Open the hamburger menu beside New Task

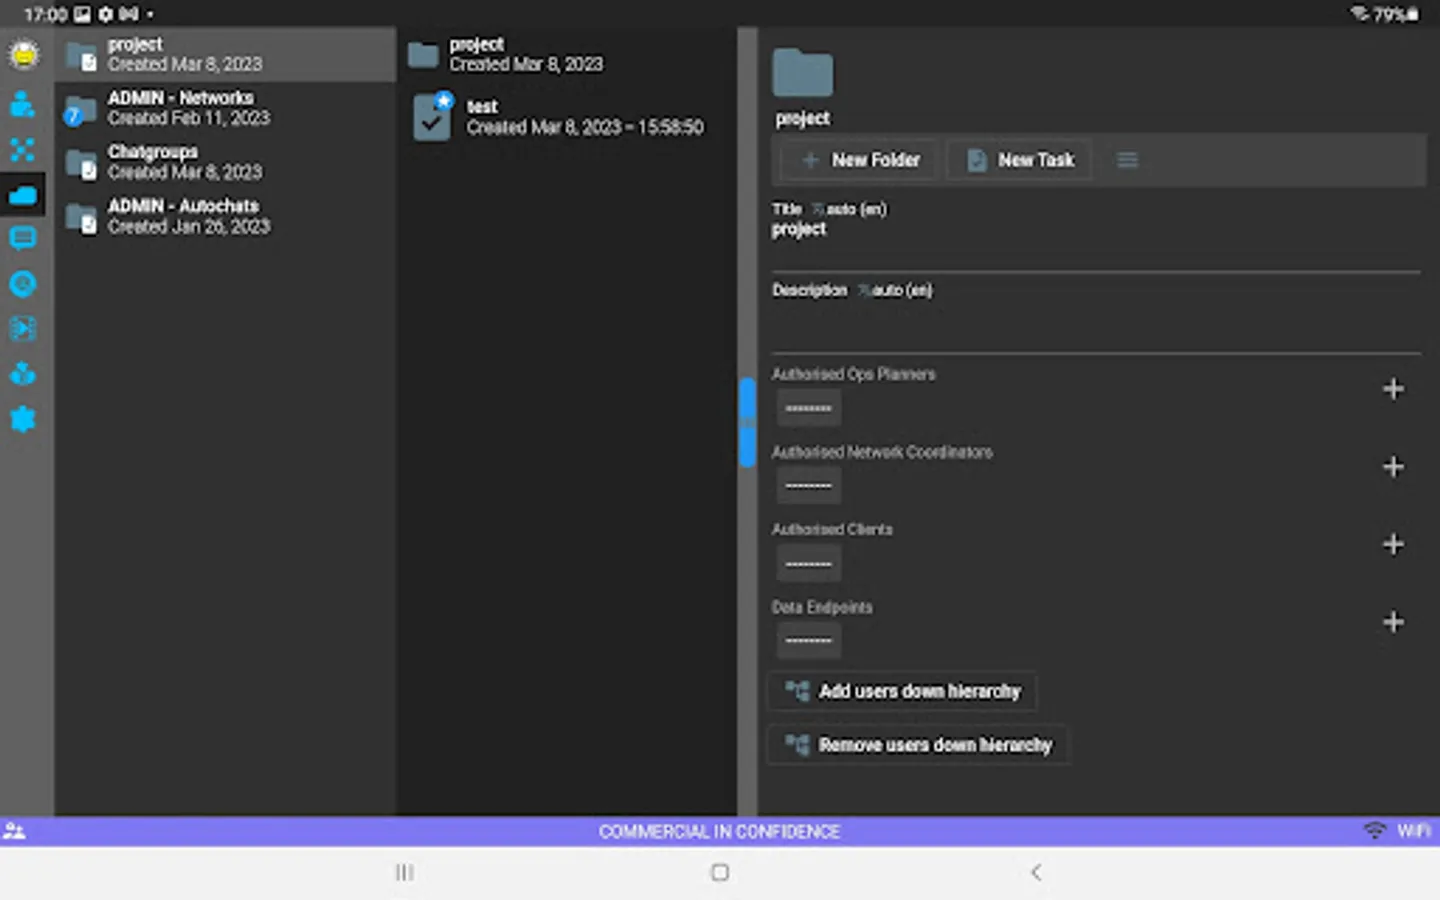(x=1127, y=160)
